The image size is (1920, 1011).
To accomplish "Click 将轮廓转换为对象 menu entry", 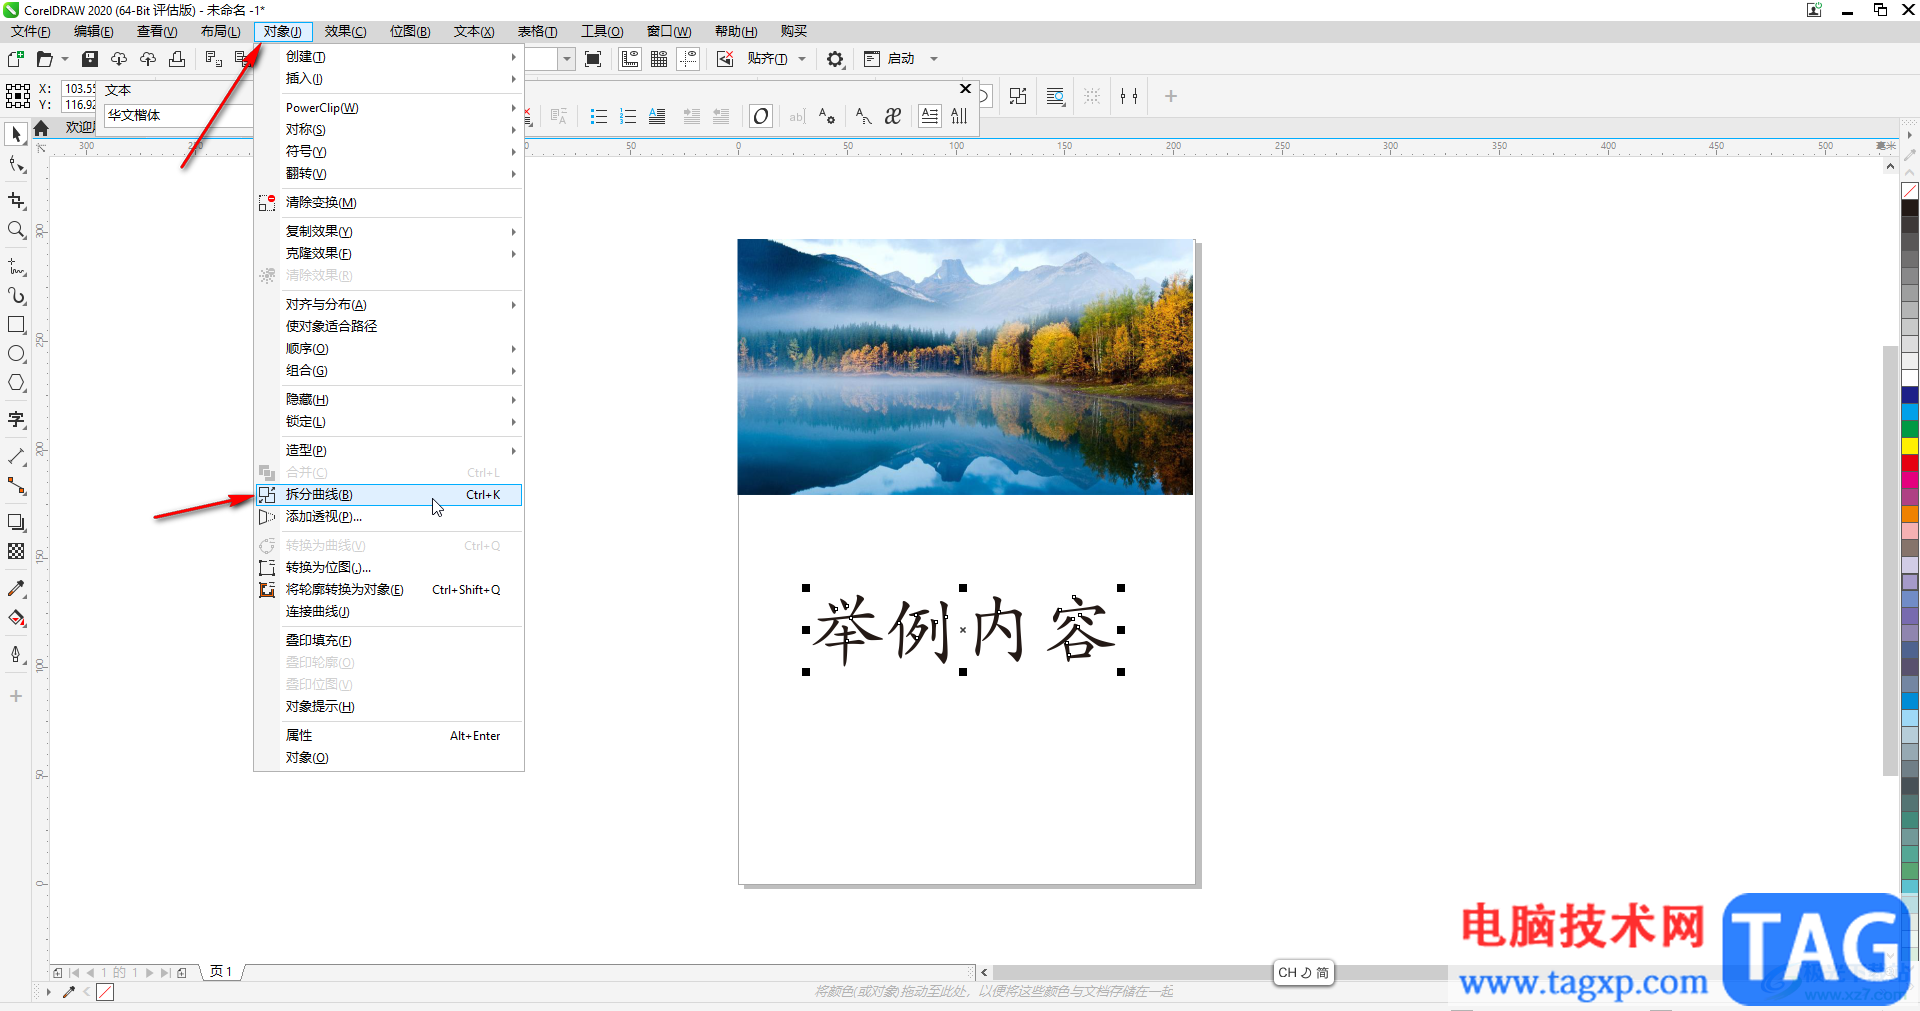I will pos(389,590).
